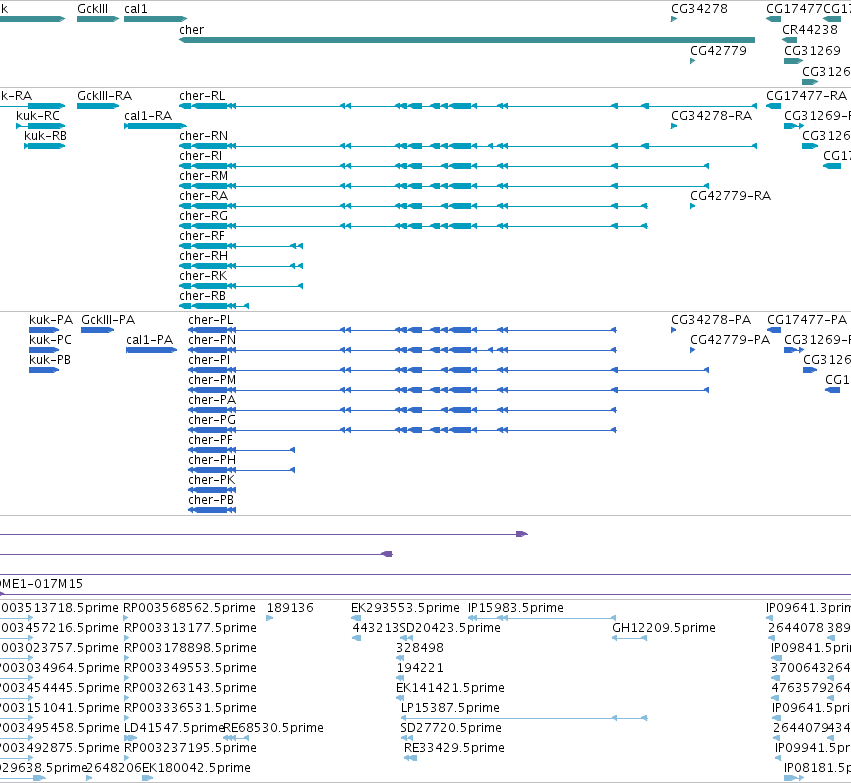
Task: Select the 194221 feature label
Action: click(x=420, y=668)
